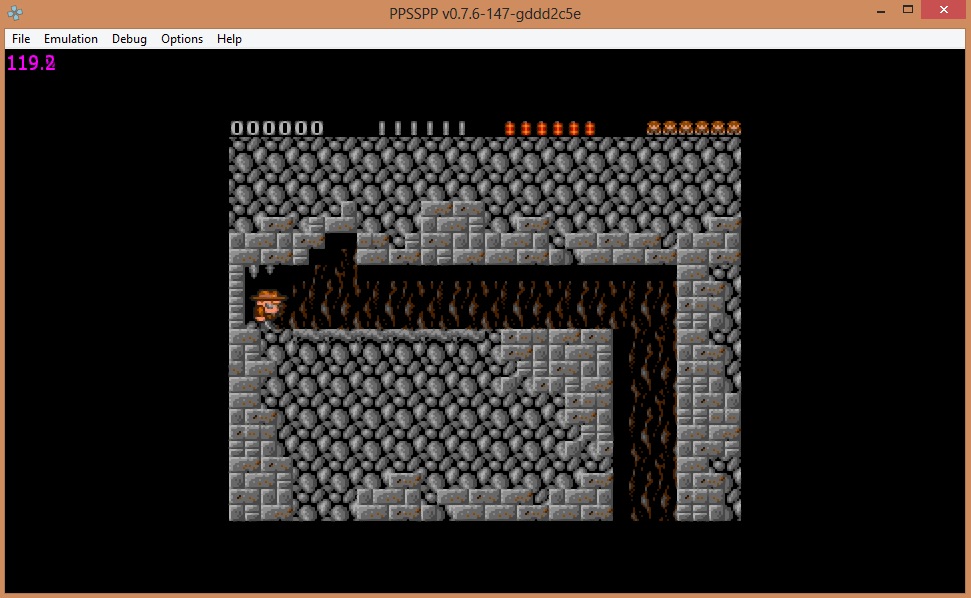
Task: Click the PPSSPP window title text
Action: [x=485, y=13]
